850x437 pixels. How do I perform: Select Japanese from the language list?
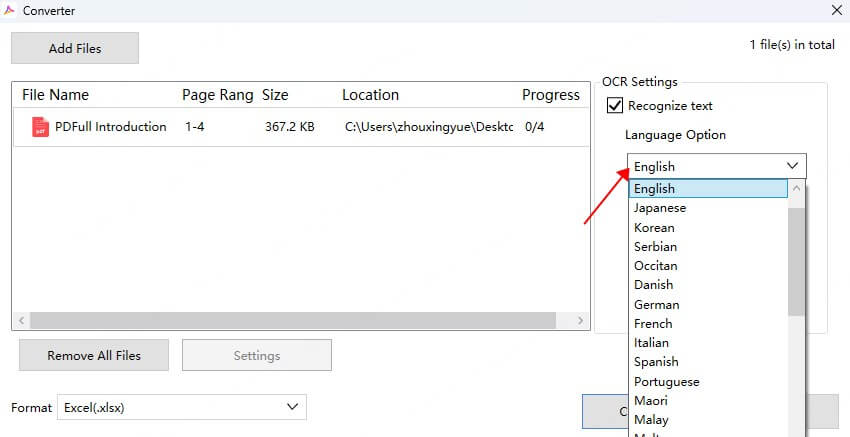point(660,208)
